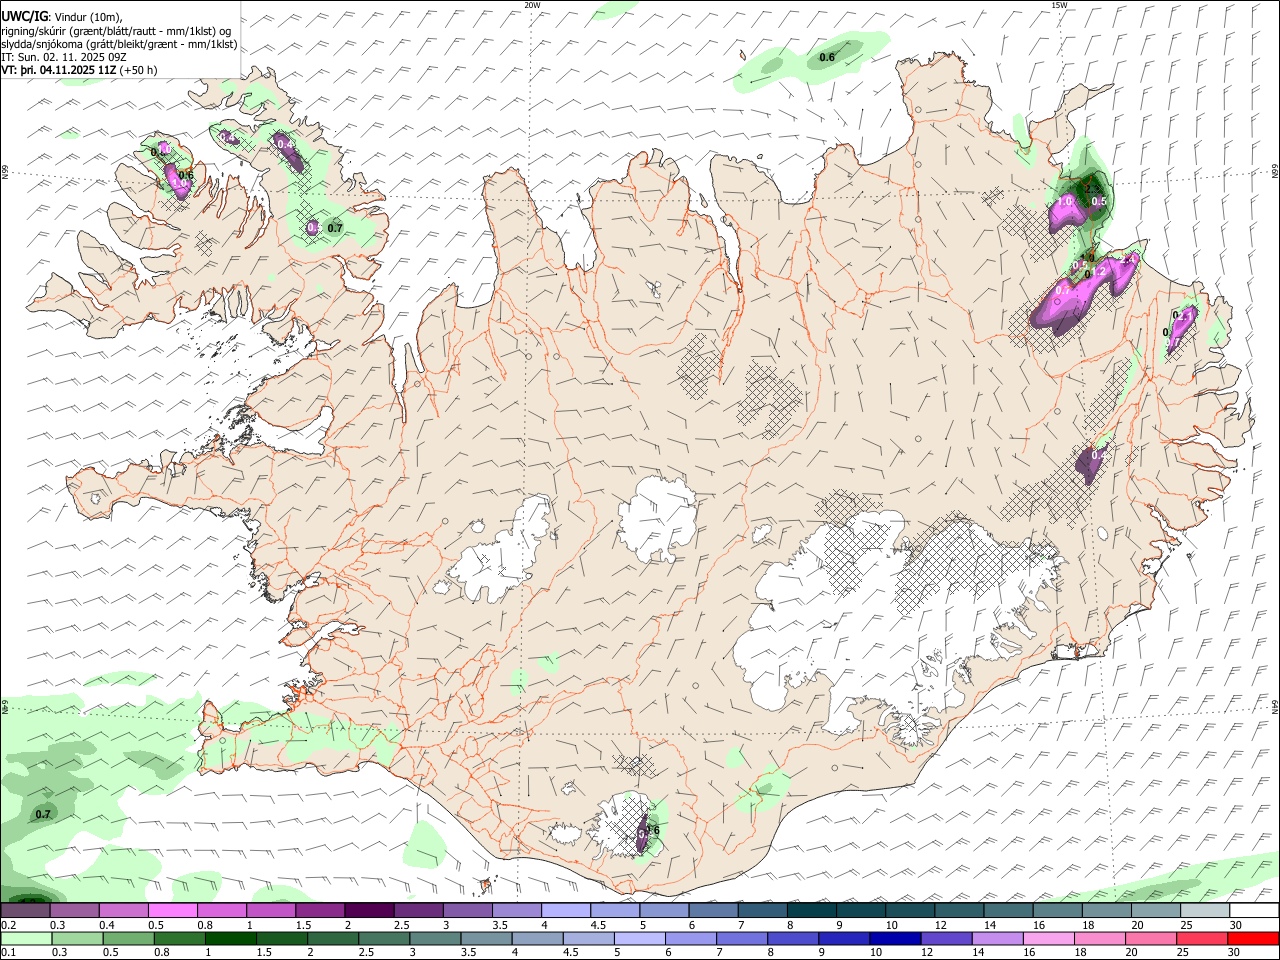Screen dimensions: 1280x960
Task: Click the 0.6 label on the southern glacier
Action: (653, 830)
